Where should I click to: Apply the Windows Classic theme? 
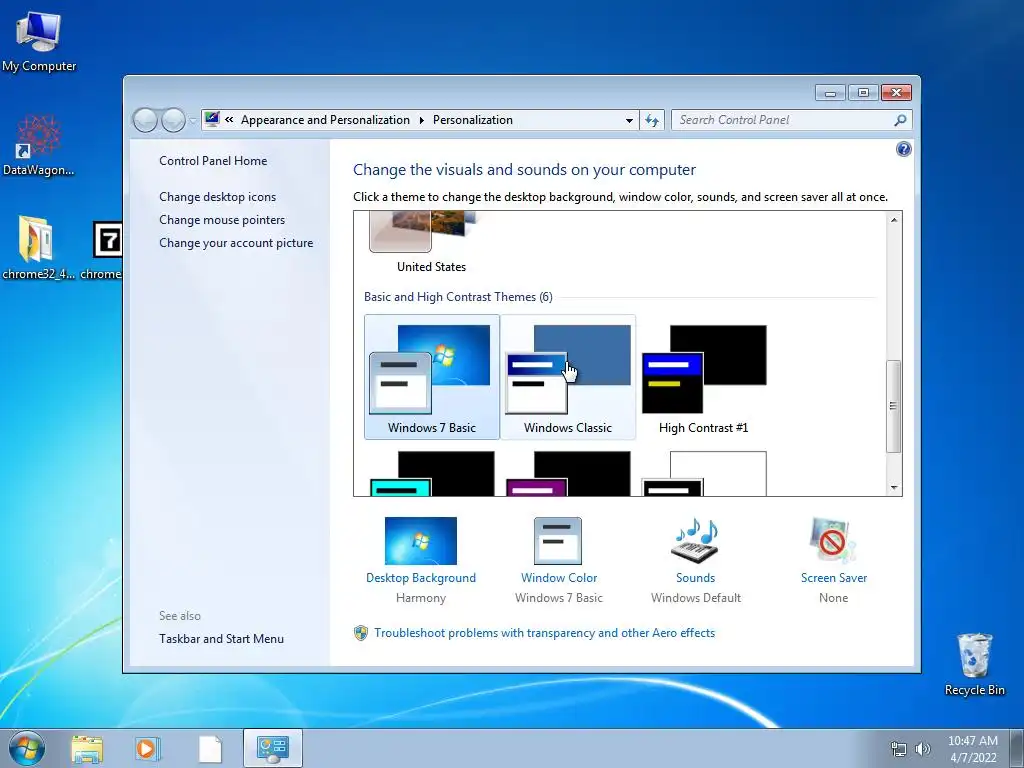point(568,377)
